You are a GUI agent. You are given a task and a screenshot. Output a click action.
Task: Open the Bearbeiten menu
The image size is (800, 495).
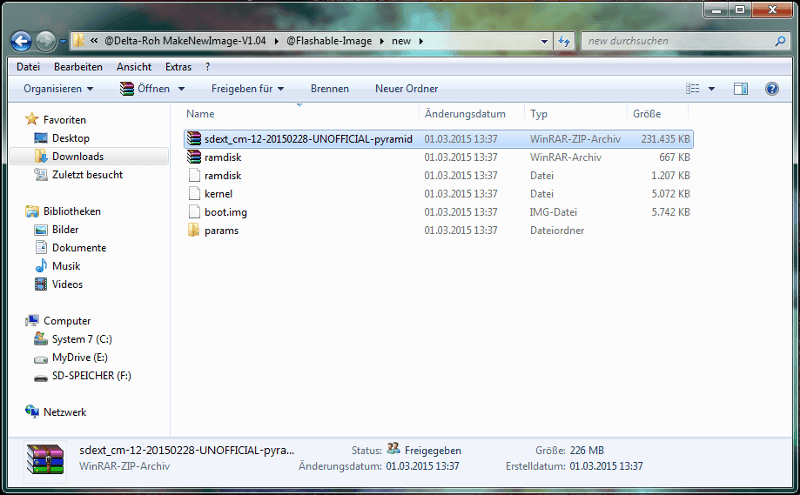coord(78,67)
